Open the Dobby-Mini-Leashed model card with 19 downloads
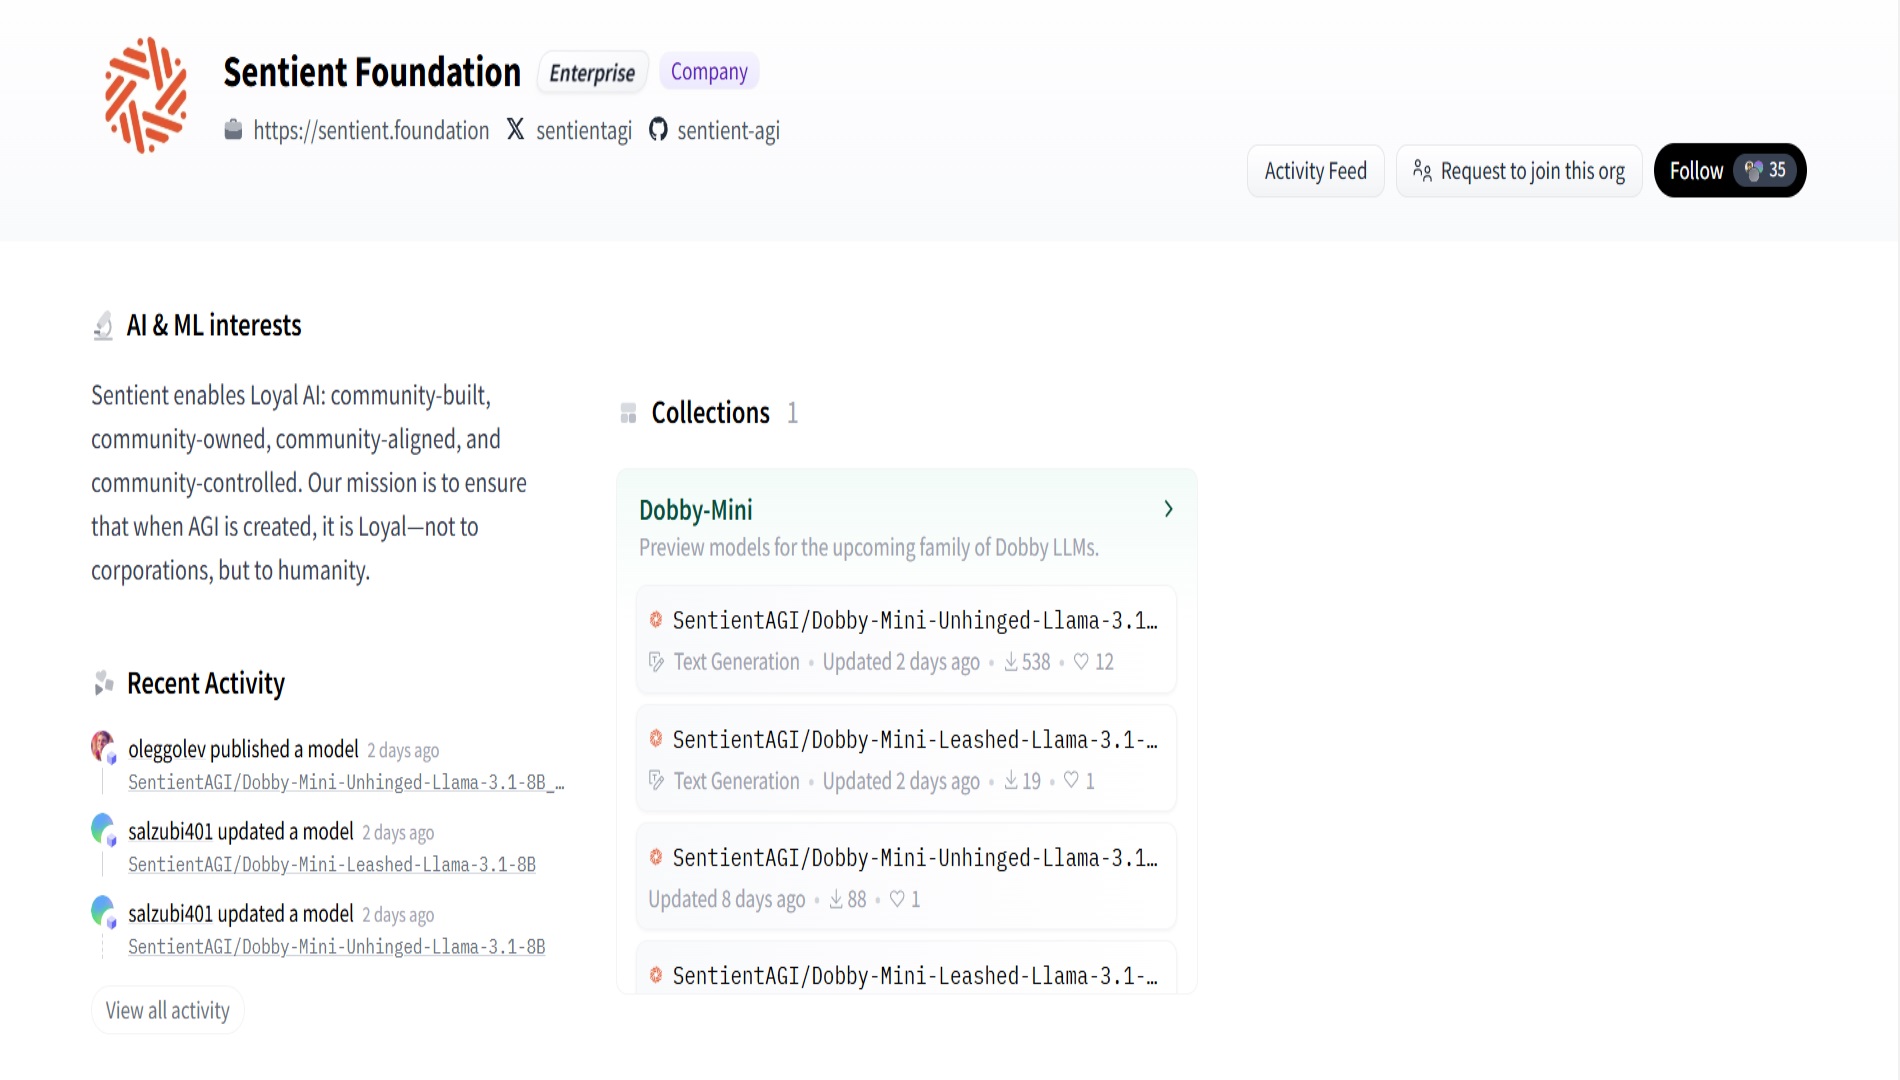 coord(906,759)
